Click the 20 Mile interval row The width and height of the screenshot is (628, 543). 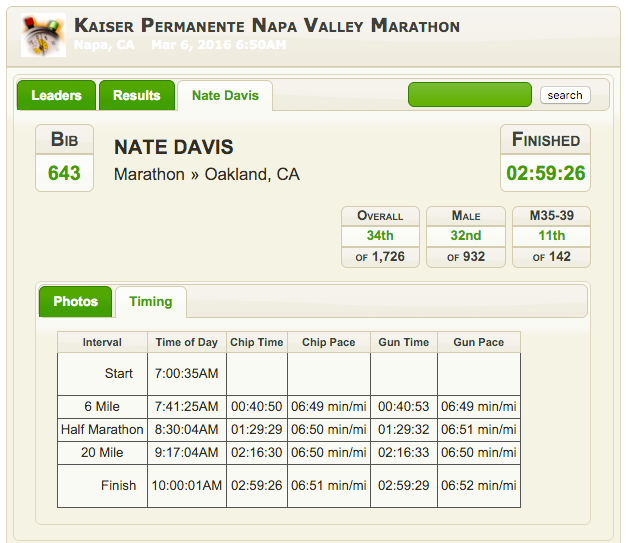tap(289, 452)
